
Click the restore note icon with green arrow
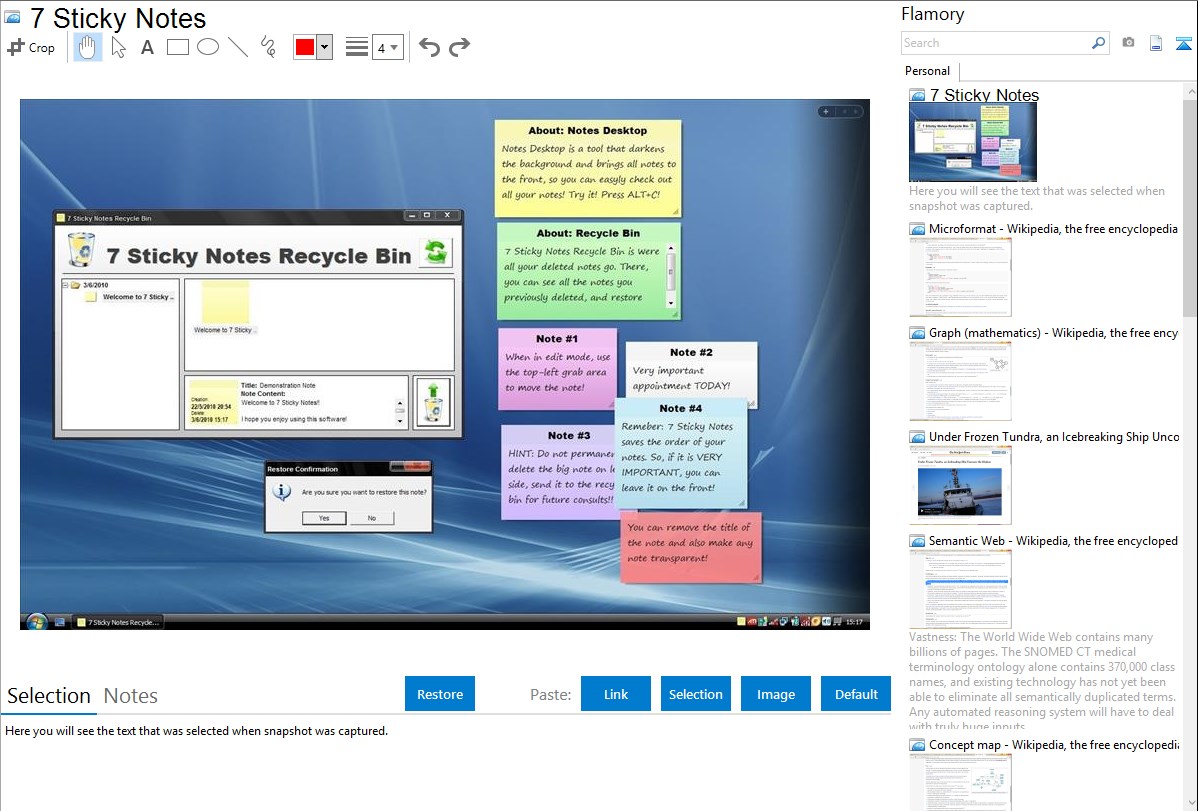point(433,402)
